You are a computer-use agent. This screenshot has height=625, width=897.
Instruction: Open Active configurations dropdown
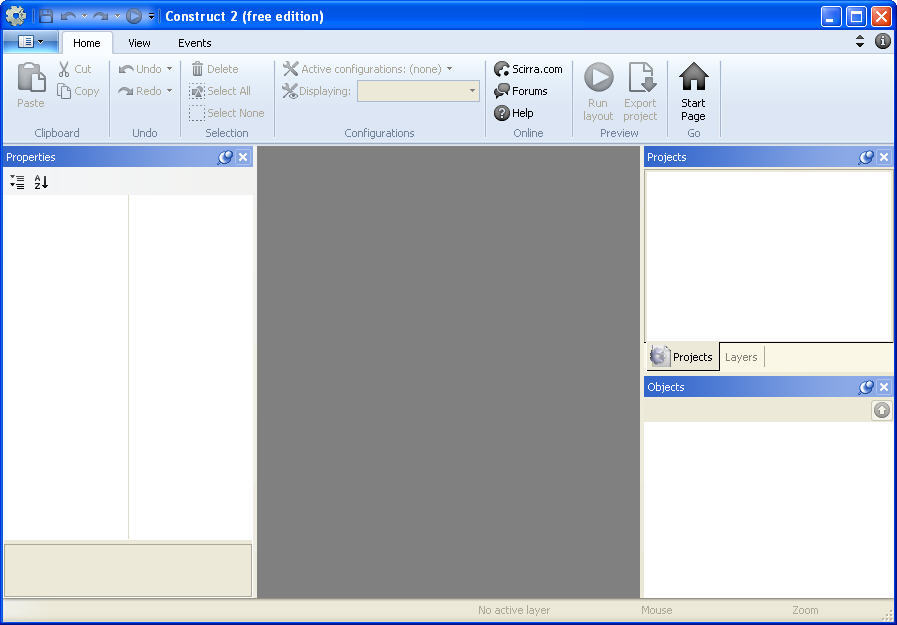coord(368,69)
